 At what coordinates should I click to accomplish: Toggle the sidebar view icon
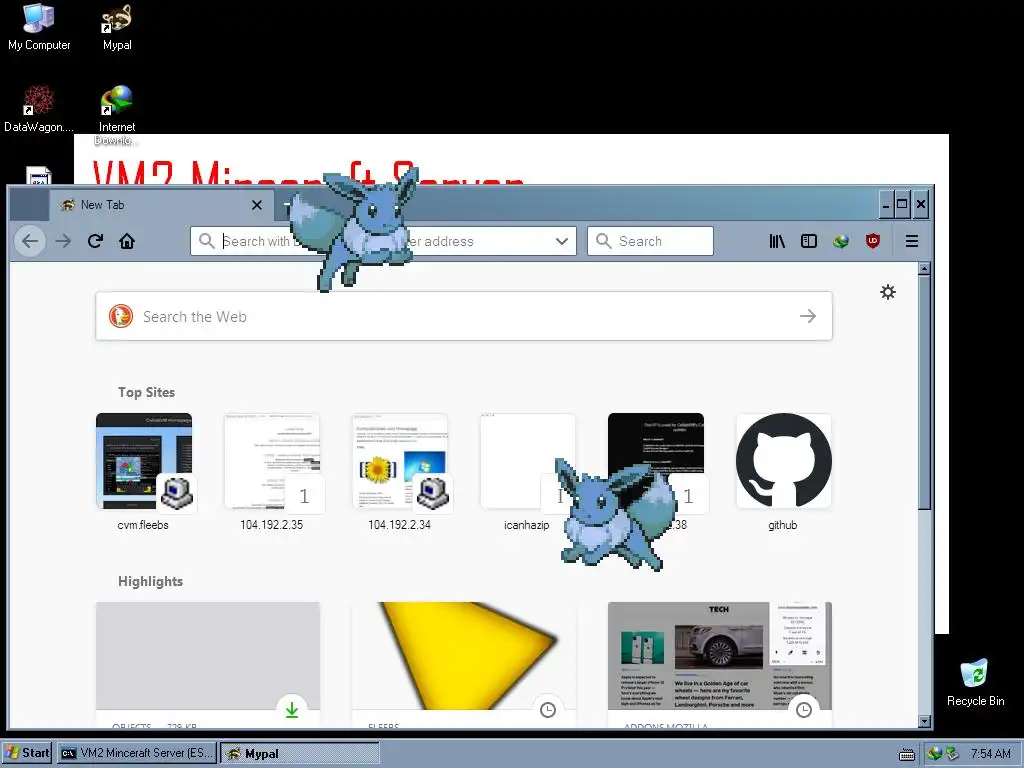tap(808, 241)
